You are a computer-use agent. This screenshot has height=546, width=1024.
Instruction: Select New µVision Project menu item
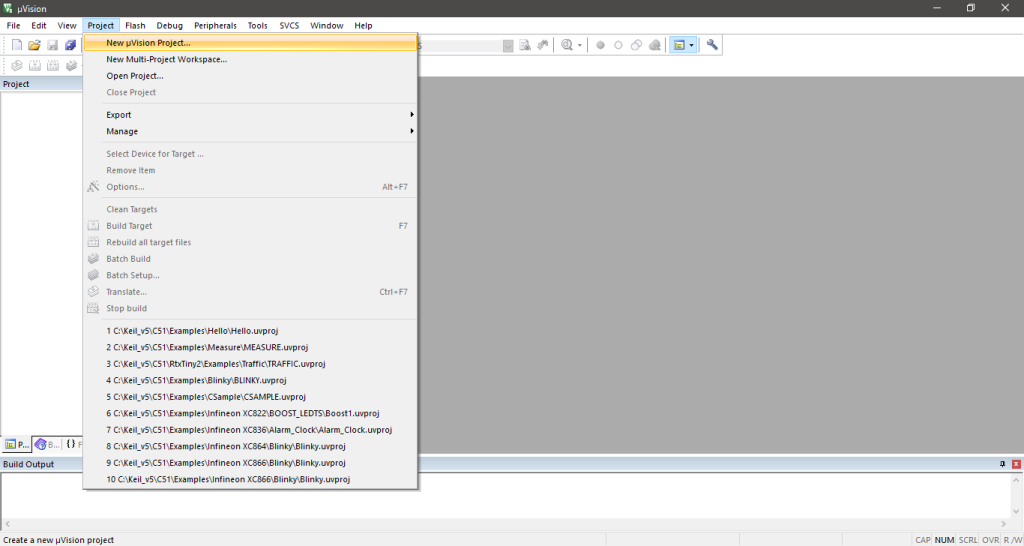tap(148, 43)
